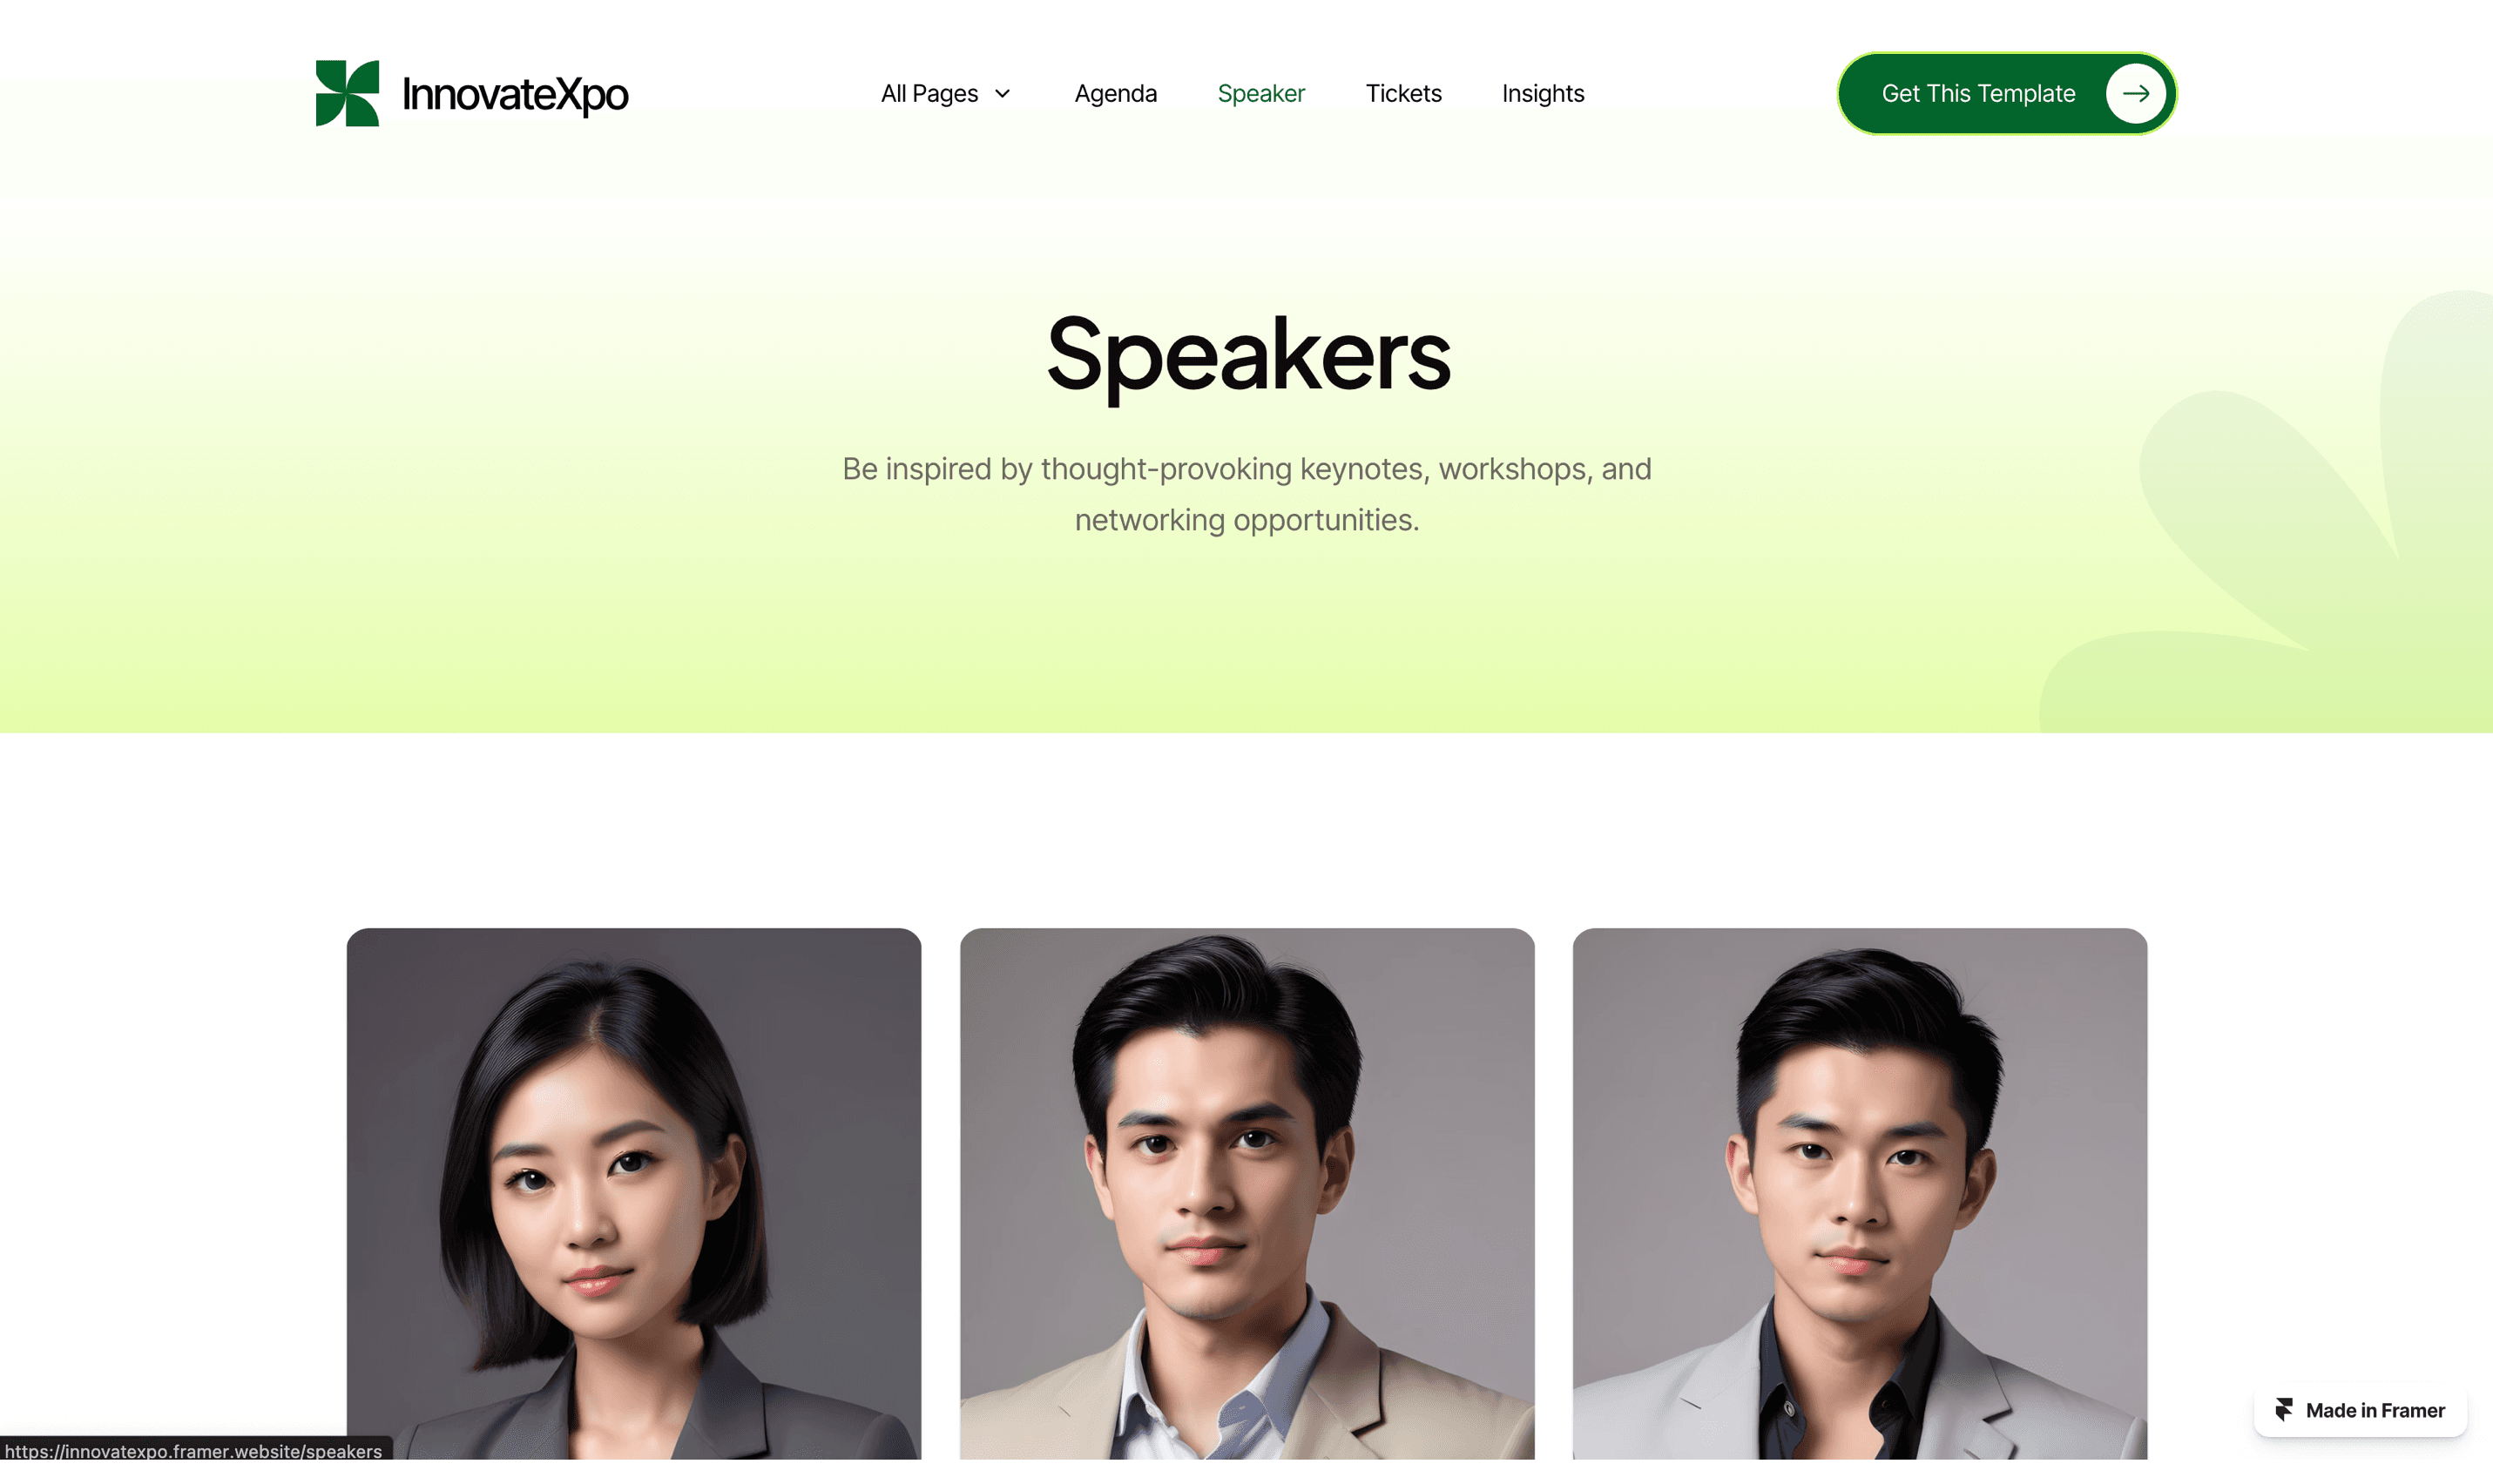Click the Speakers page heading

(1247, 355)
